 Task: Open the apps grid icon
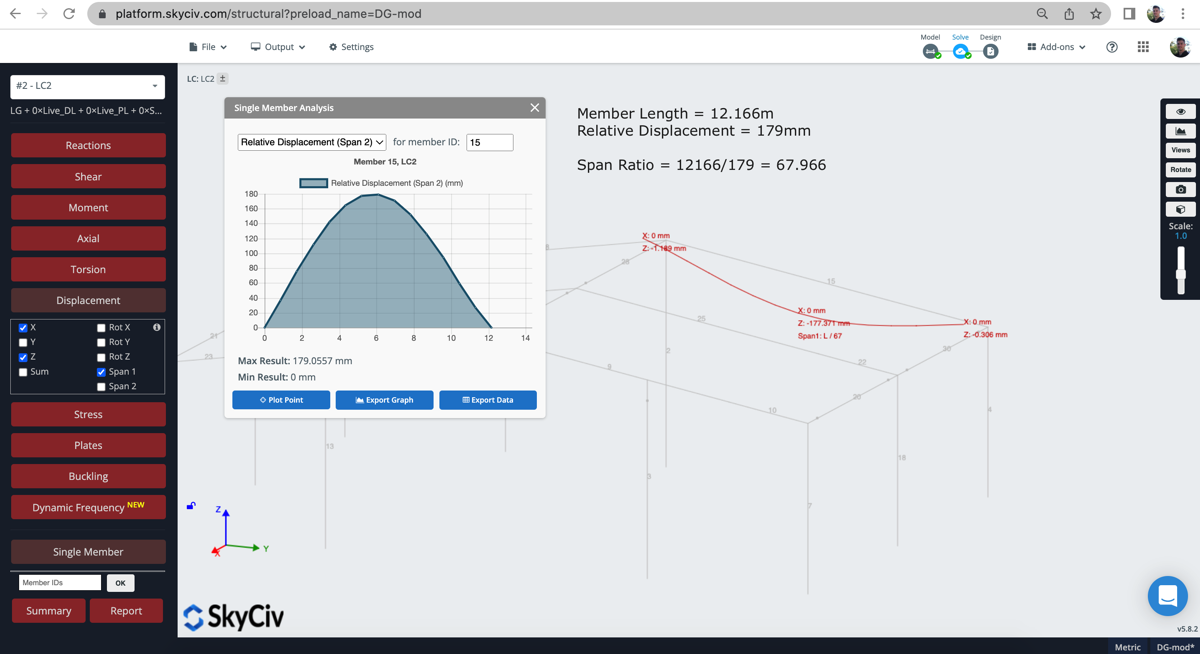click(x=1143, y=47)
